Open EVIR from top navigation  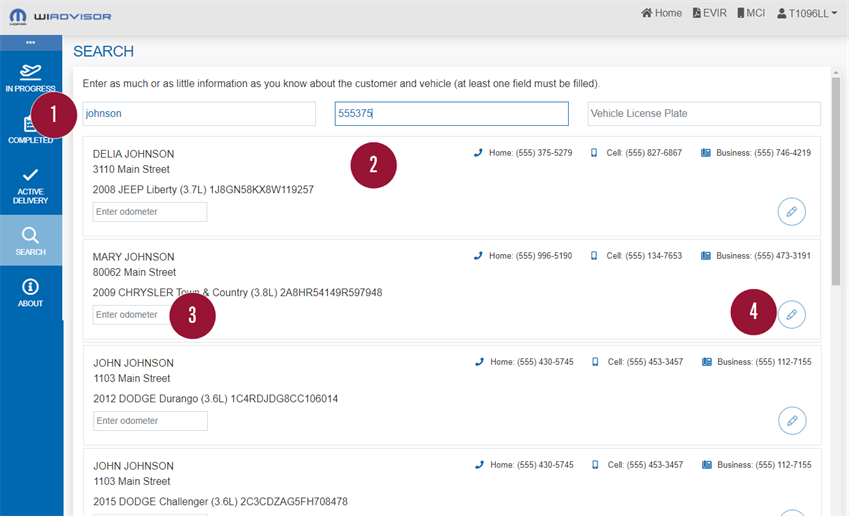click(x=709, y=13)
